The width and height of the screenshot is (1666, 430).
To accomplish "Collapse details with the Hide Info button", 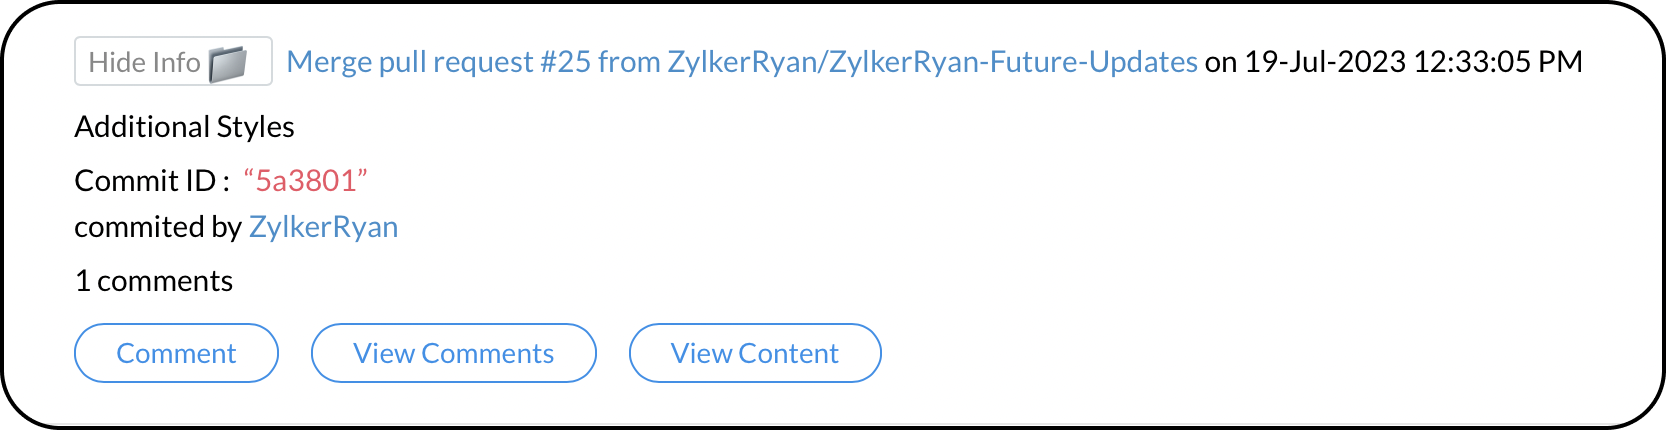I will tap(173, 62).
